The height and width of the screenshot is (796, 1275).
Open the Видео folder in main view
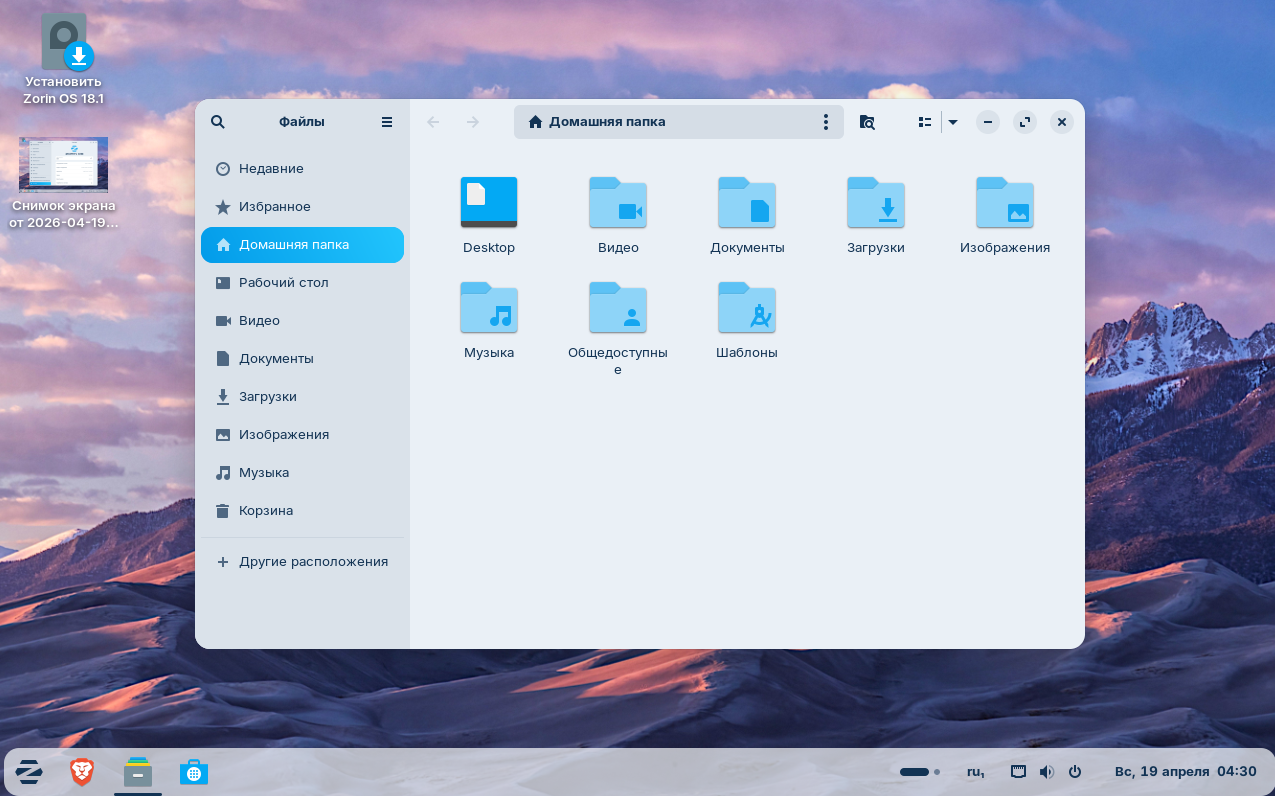point(618,204)
